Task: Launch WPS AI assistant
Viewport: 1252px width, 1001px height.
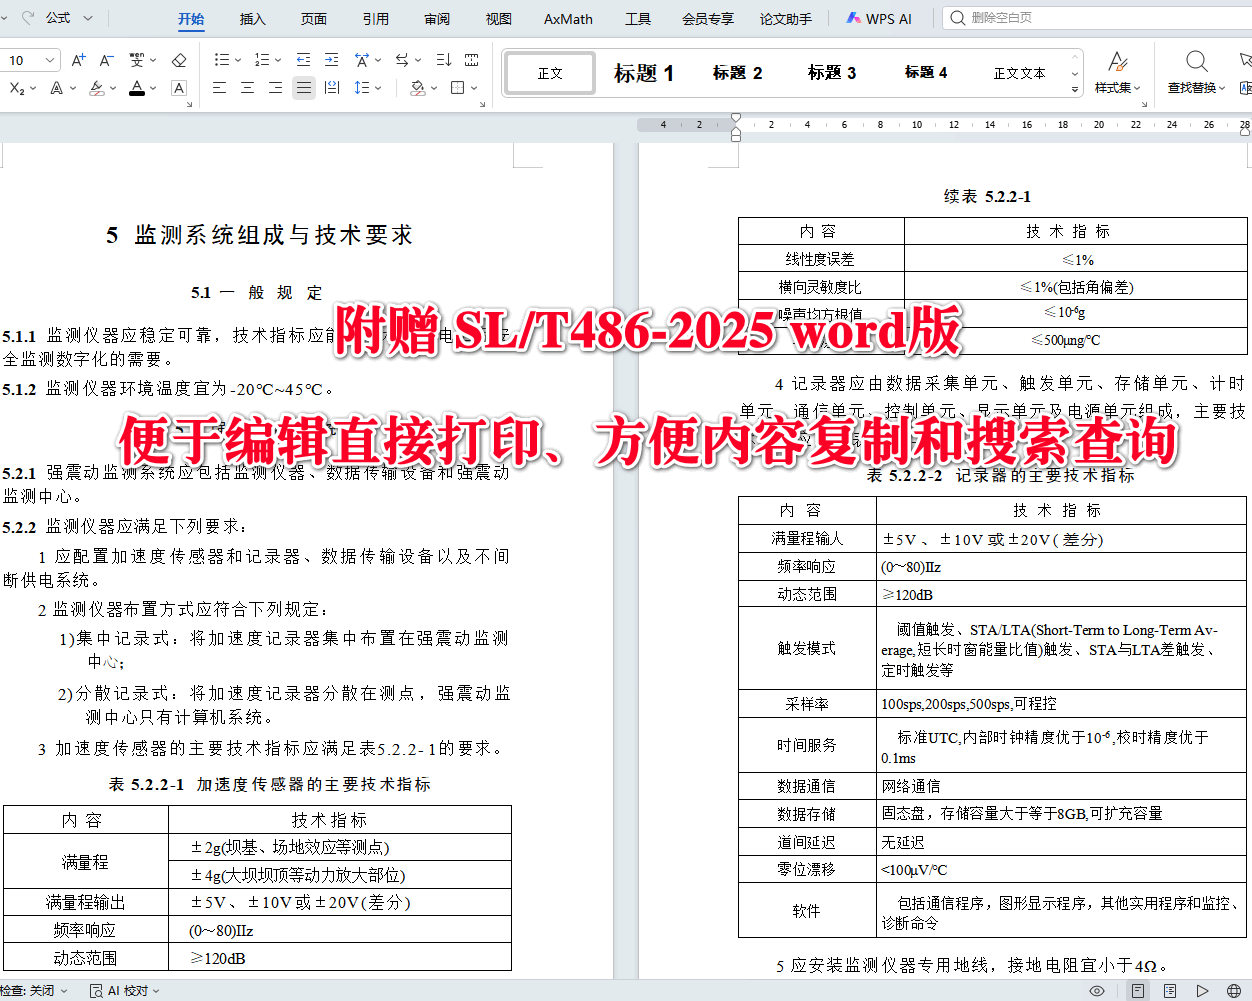Action: pos(879,19)
